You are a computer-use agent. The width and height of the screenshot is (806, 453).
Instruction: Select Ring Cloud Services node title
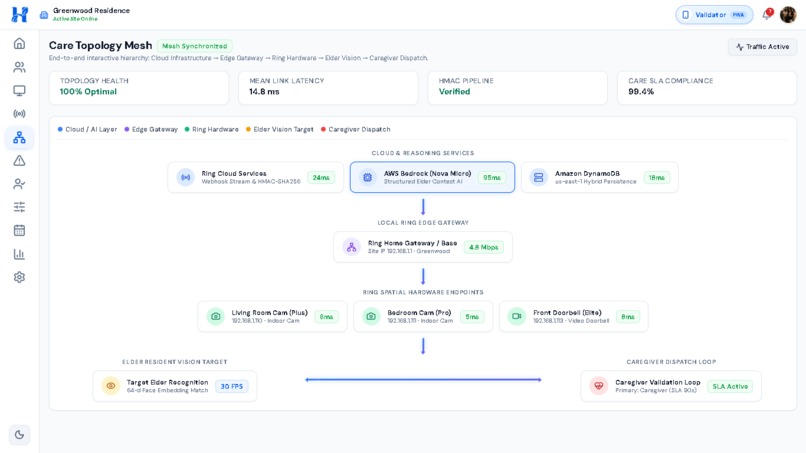(x=234, y=174)
